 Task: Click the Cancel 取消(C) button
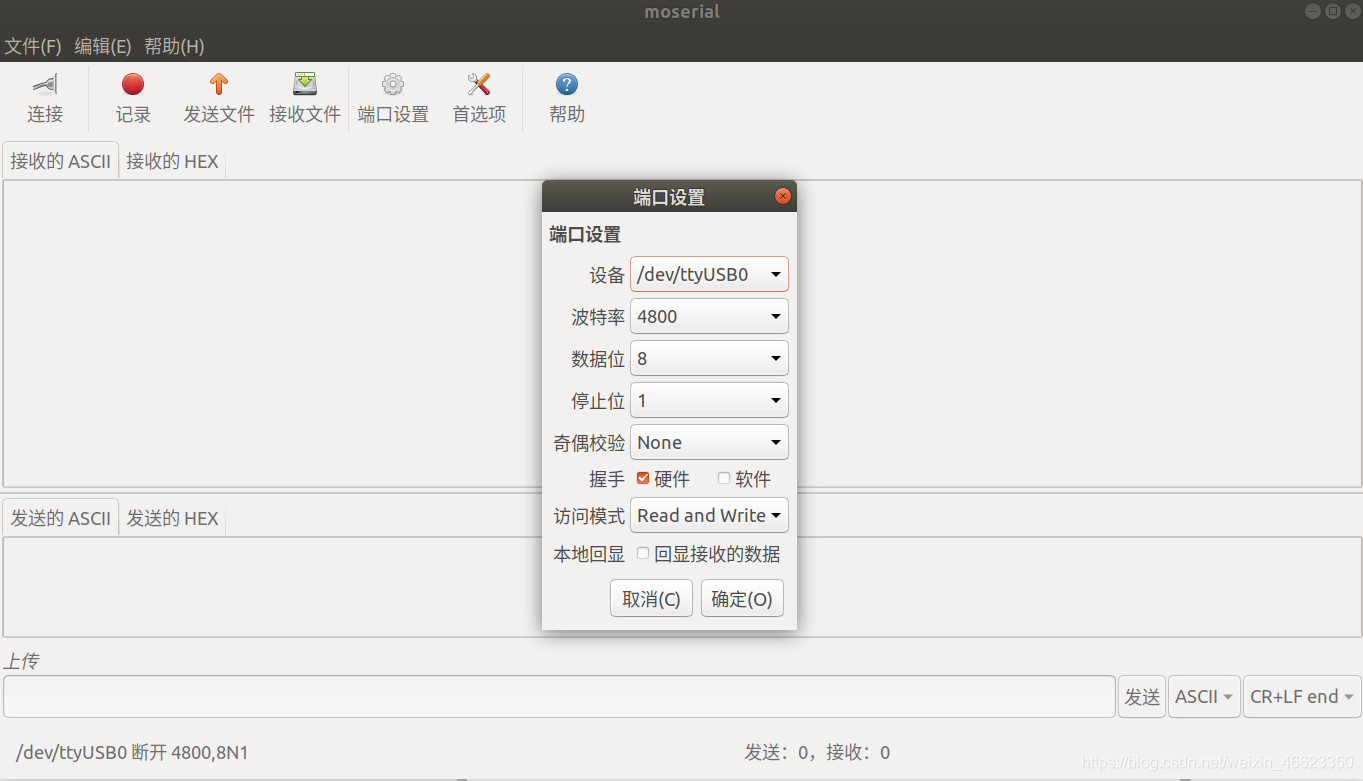pyautogui.click(x=651, y=598)
